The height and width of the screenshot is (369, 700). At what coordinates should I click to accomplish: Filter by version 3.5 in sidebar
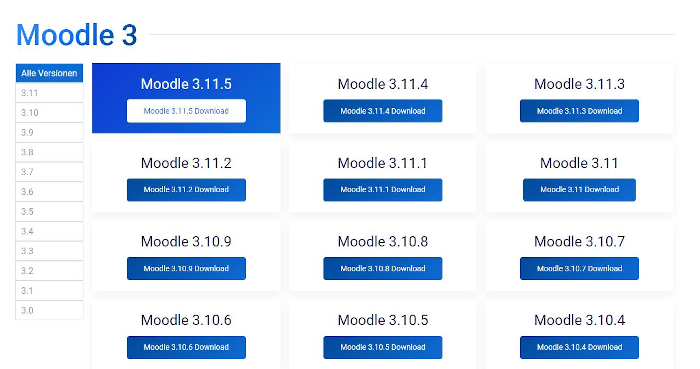50,211
